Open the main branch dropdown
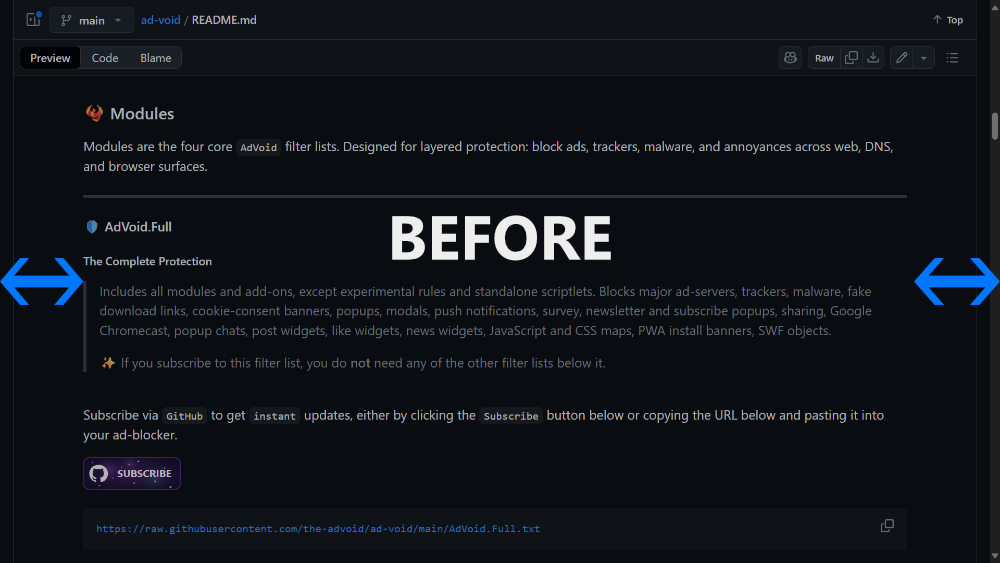 click(x=92, y=20)
